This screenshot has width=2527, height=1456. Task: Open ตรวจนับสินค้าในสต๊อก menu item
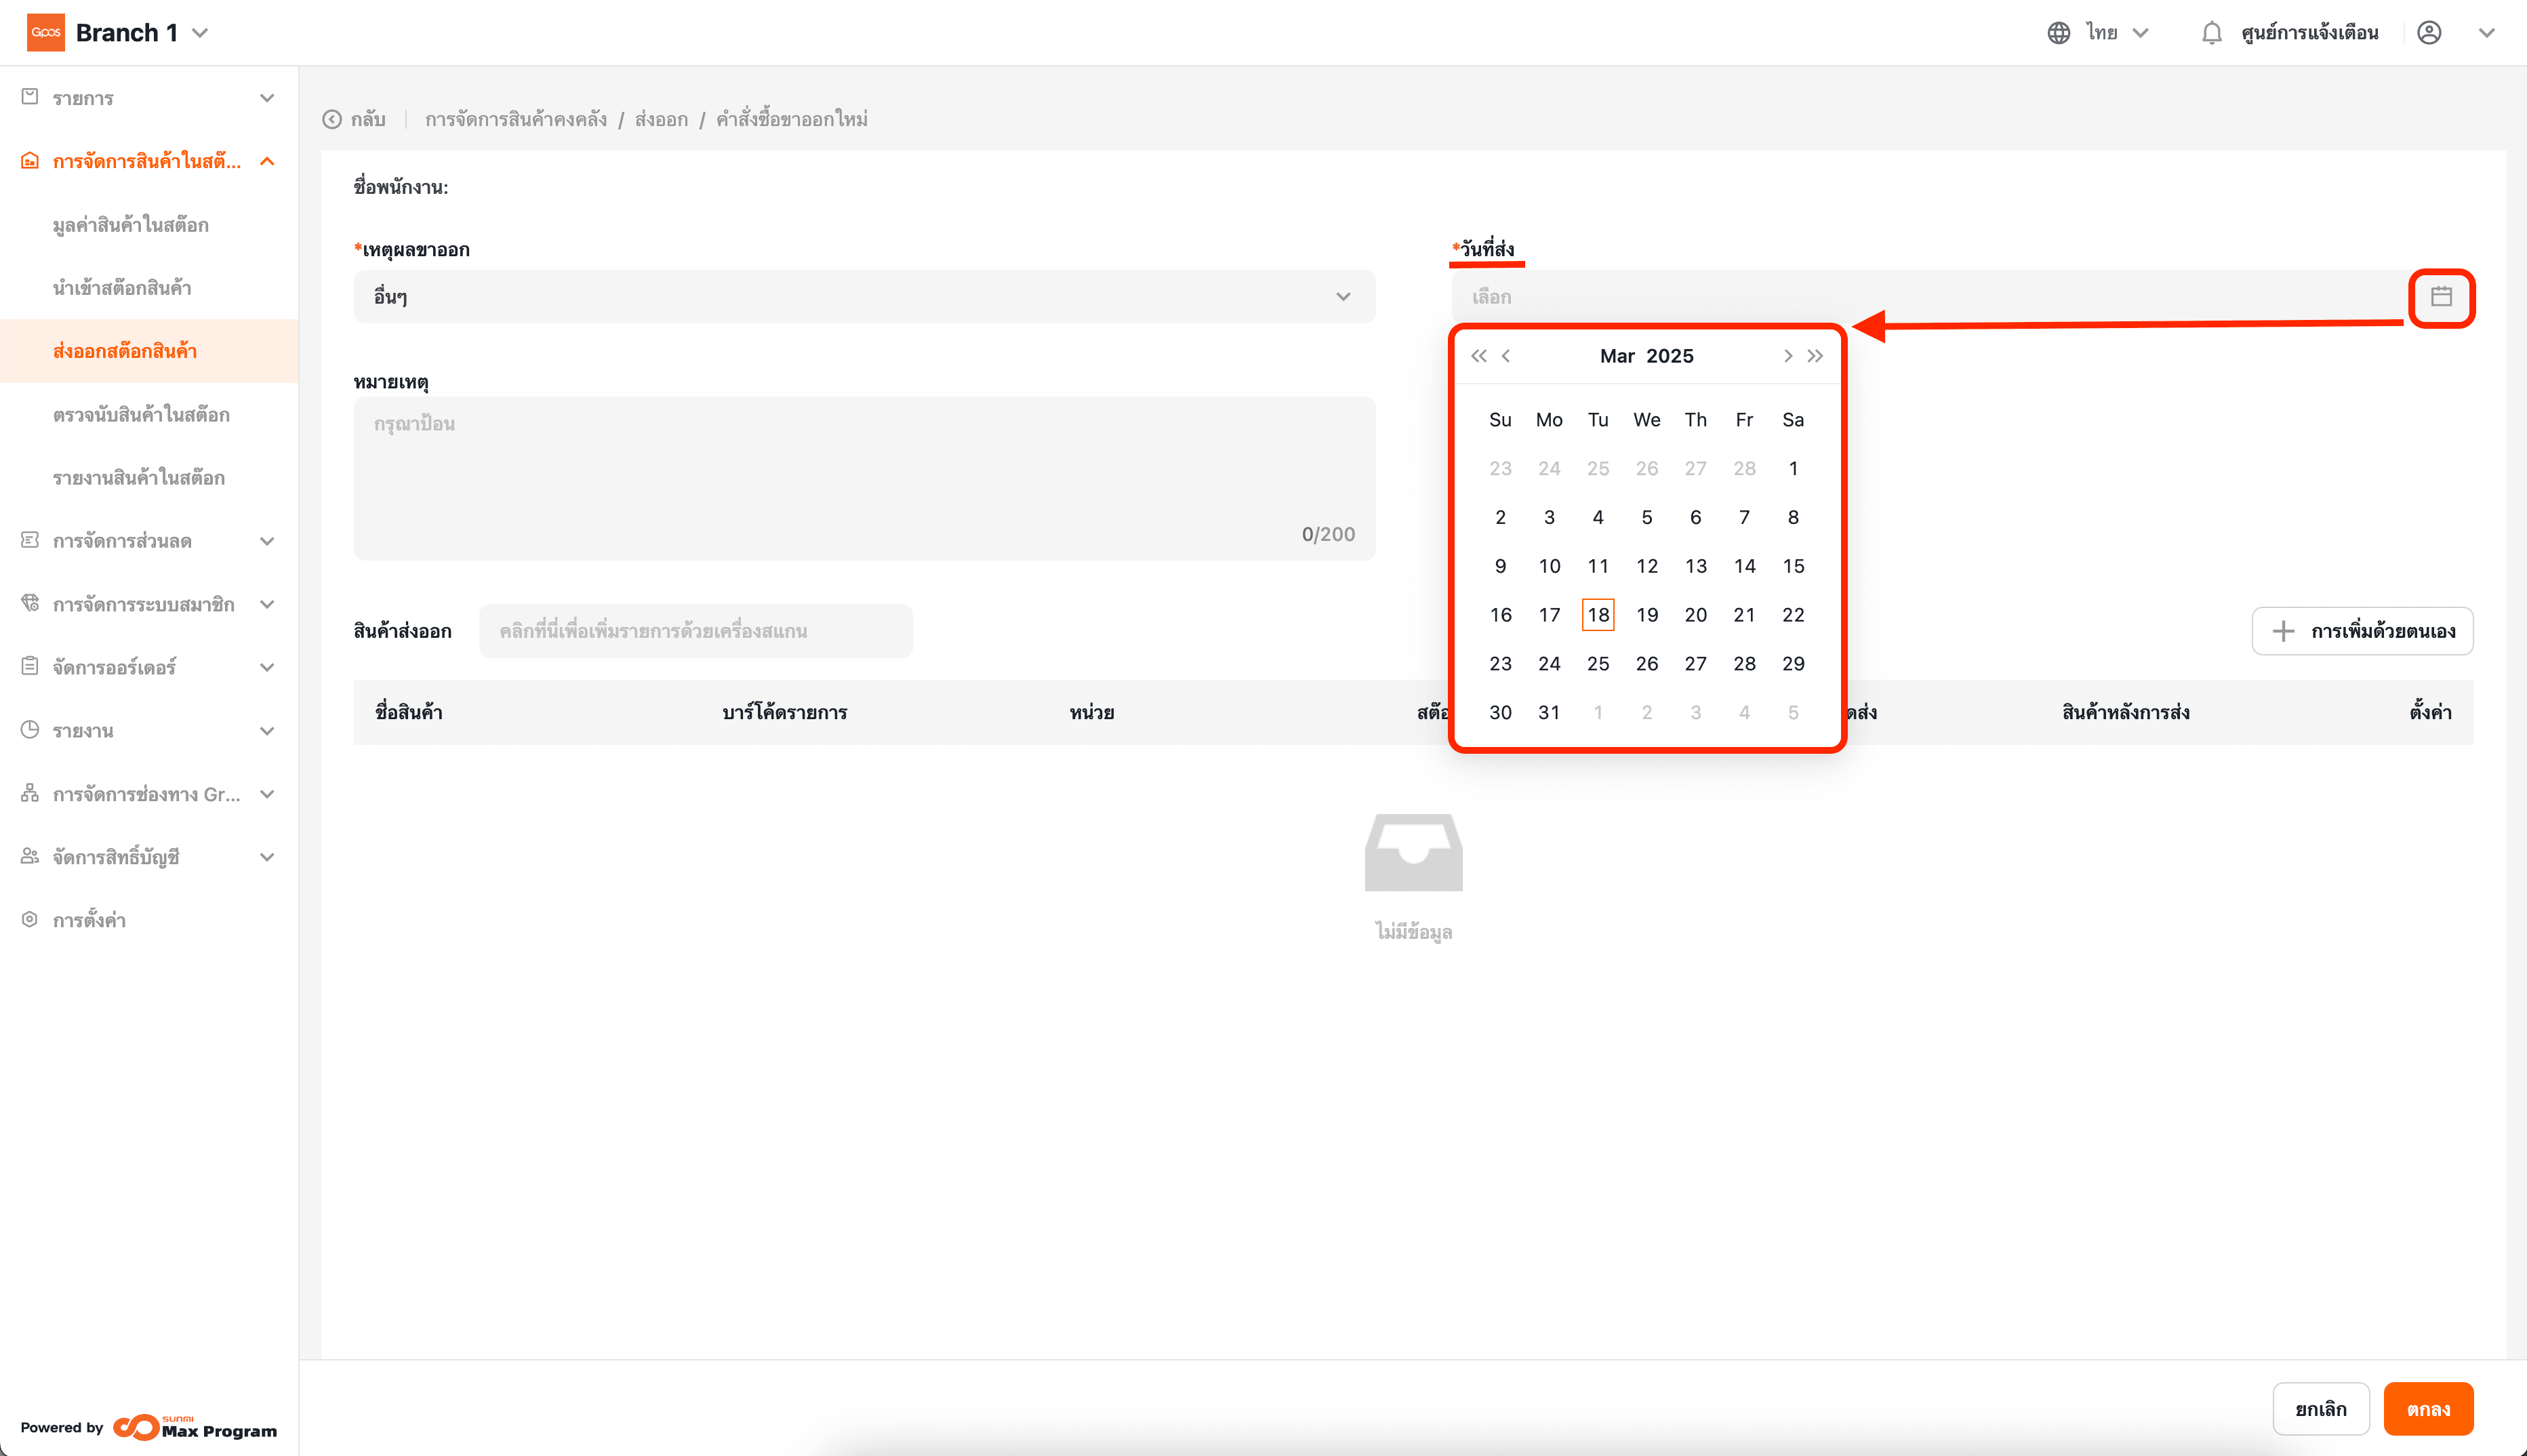[x=141, y=415]
